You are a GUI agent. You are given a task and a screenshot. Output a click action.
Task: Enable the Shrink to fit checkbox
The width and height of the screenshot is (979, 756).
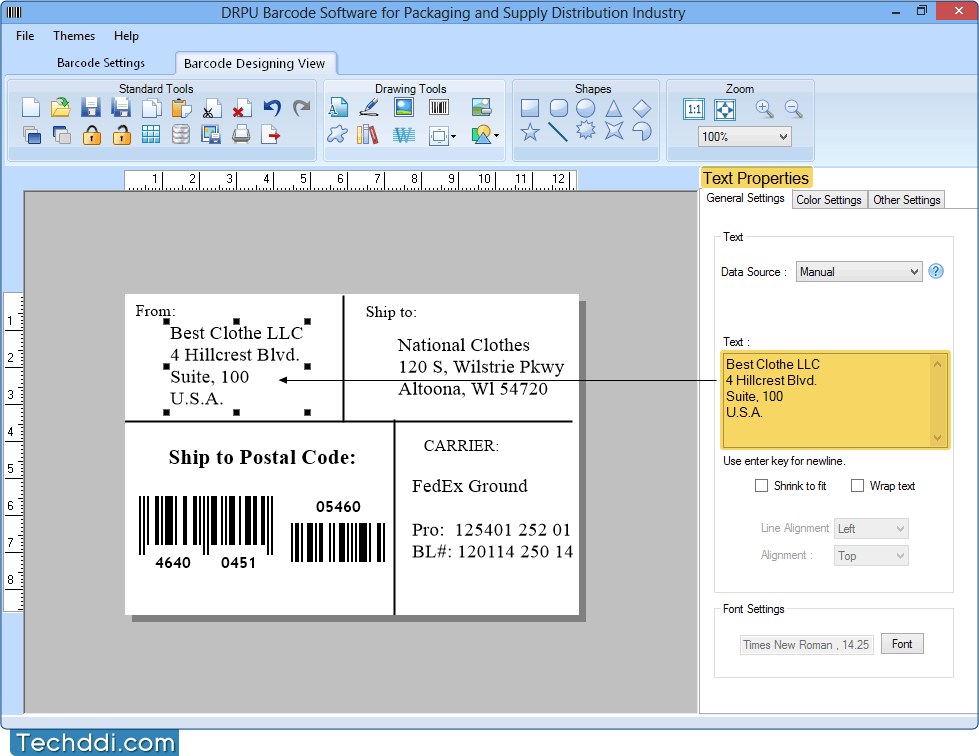click(x=761, y=486)
